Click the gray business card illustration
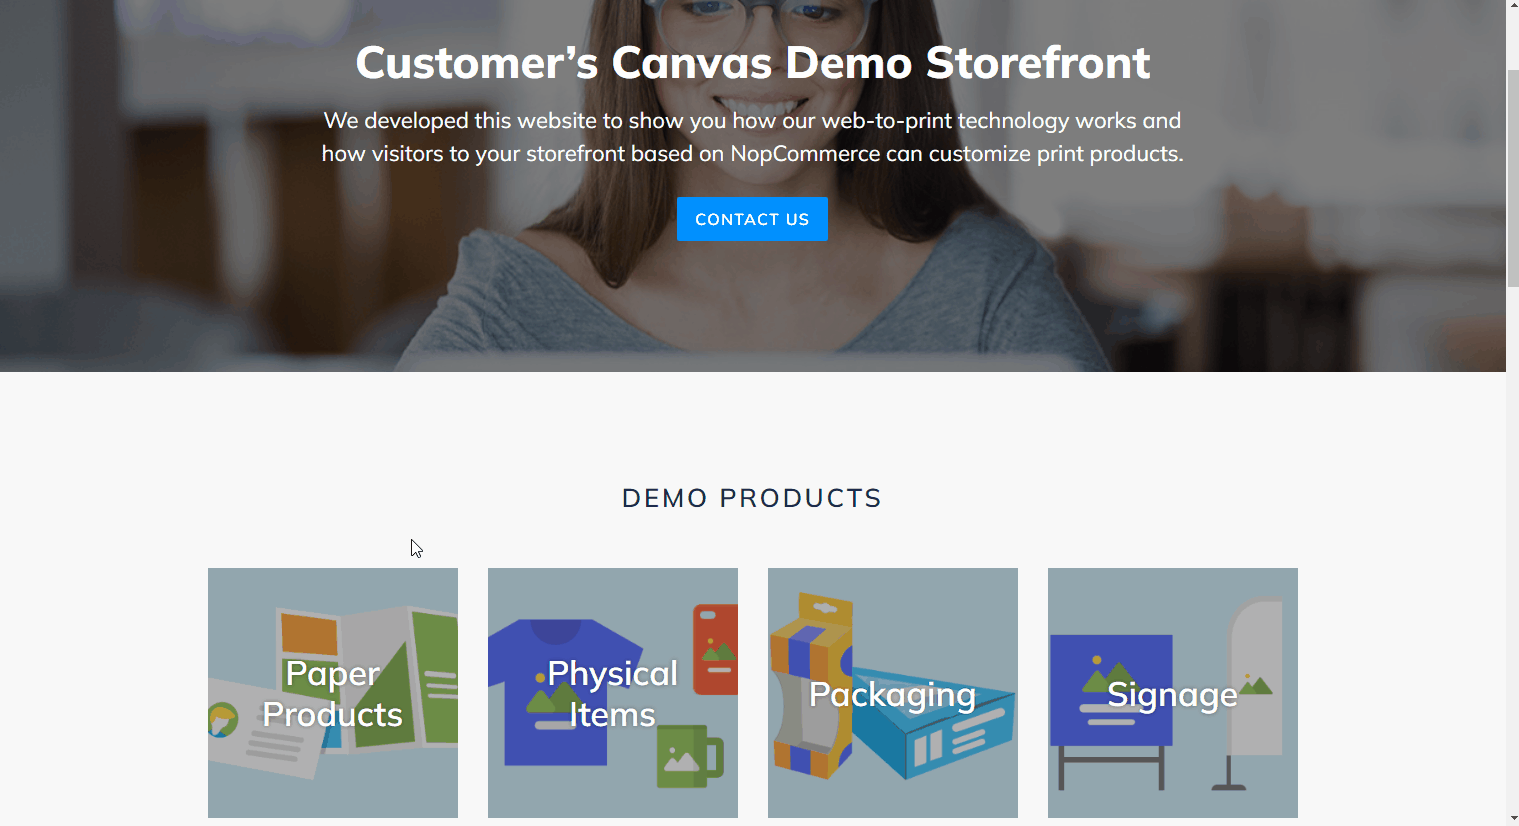The height and width of the screenshot is (826, 1519). click(x=267, y=732)
